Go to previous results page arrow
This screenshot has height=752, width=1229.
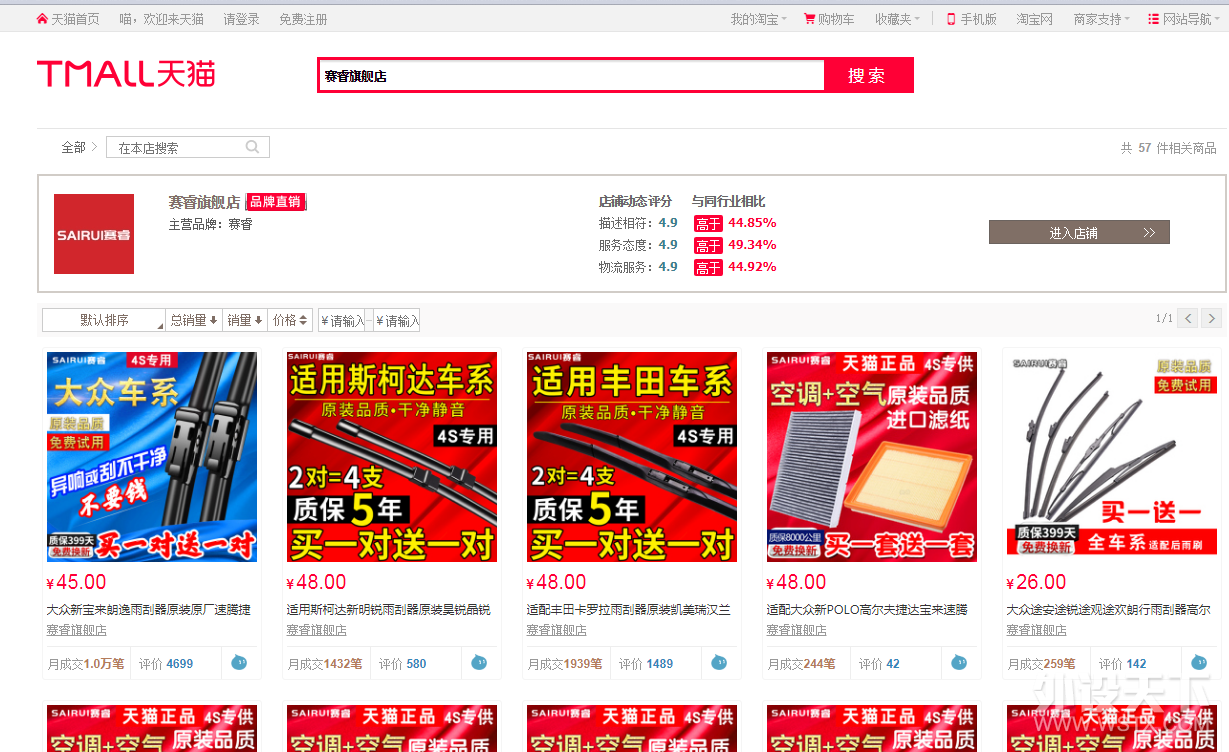coord(1188,318)
